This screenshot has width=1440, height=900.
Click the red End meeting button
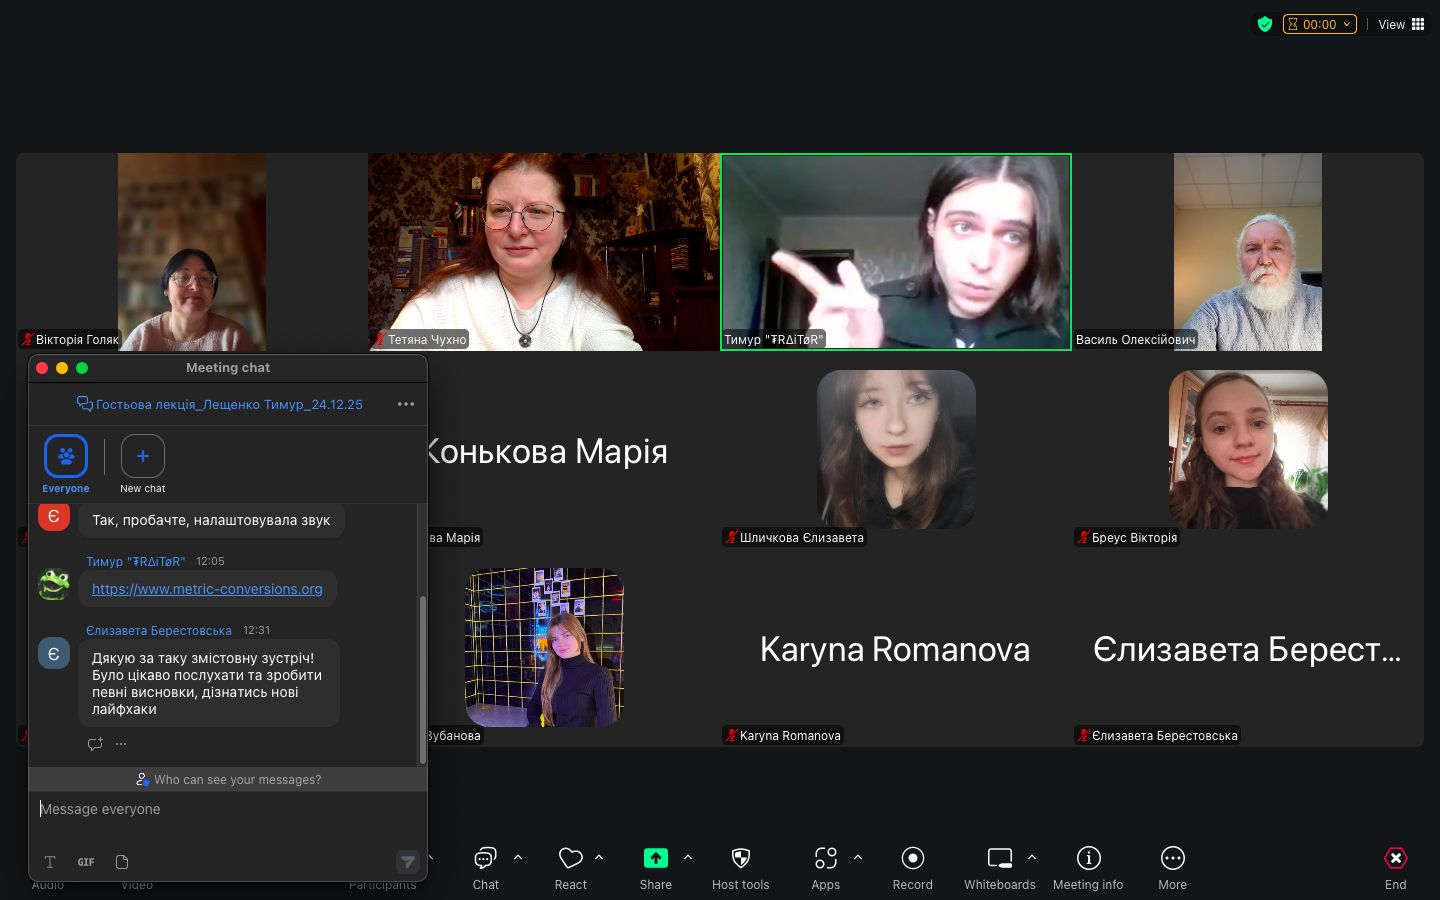click(x=1395, y=859)
